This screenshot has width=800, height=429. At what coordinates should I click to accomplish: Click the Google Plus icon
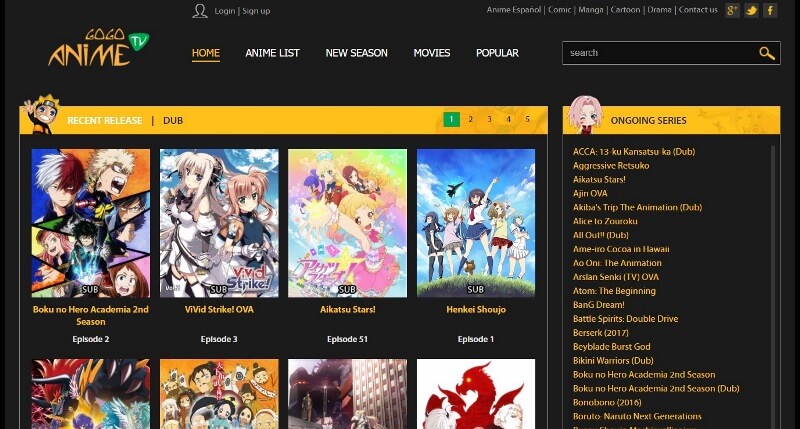coord(732,10)
